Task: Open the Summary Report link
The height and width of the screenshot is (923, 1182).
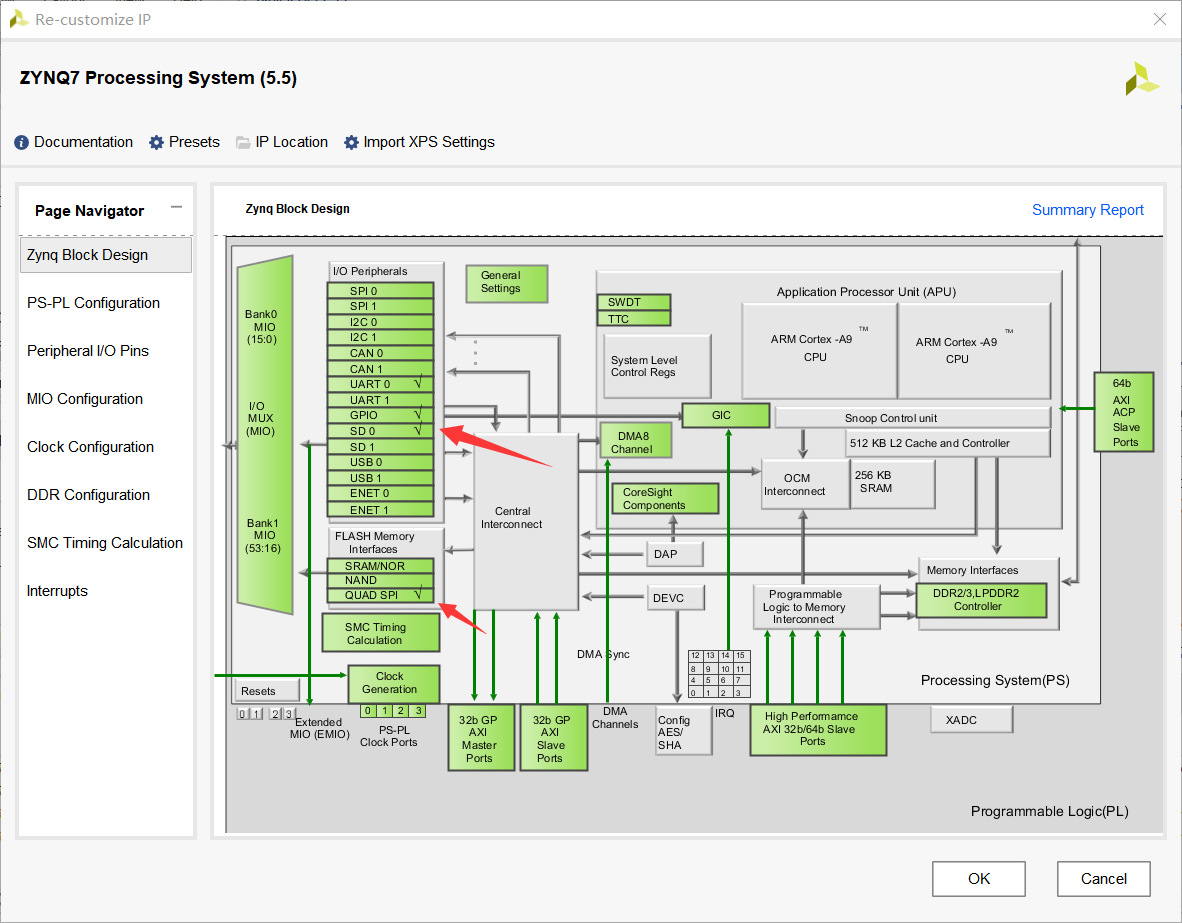Action: [x=1088, y=210]
